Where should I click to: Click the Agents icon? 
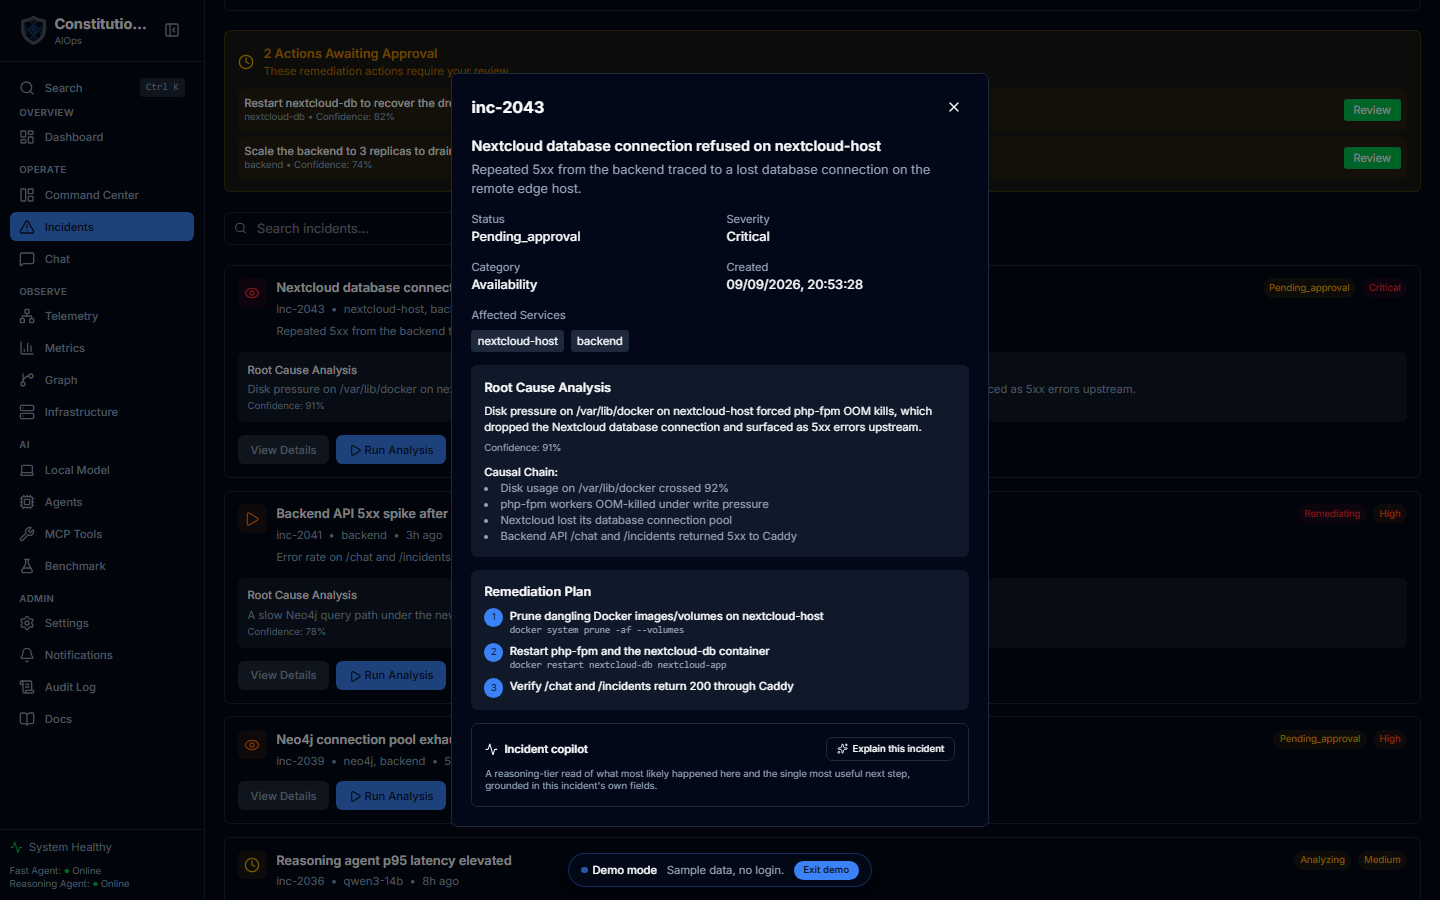tap(27, 502)
